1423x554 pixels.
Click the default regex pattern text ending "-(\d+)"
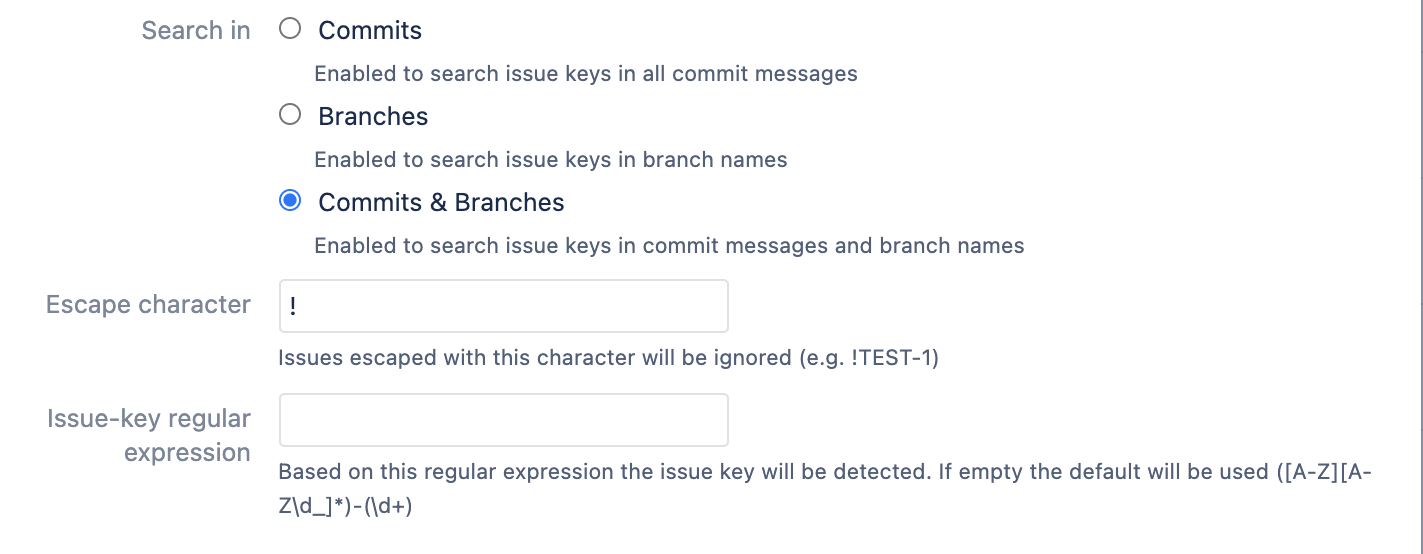(345, 506)
